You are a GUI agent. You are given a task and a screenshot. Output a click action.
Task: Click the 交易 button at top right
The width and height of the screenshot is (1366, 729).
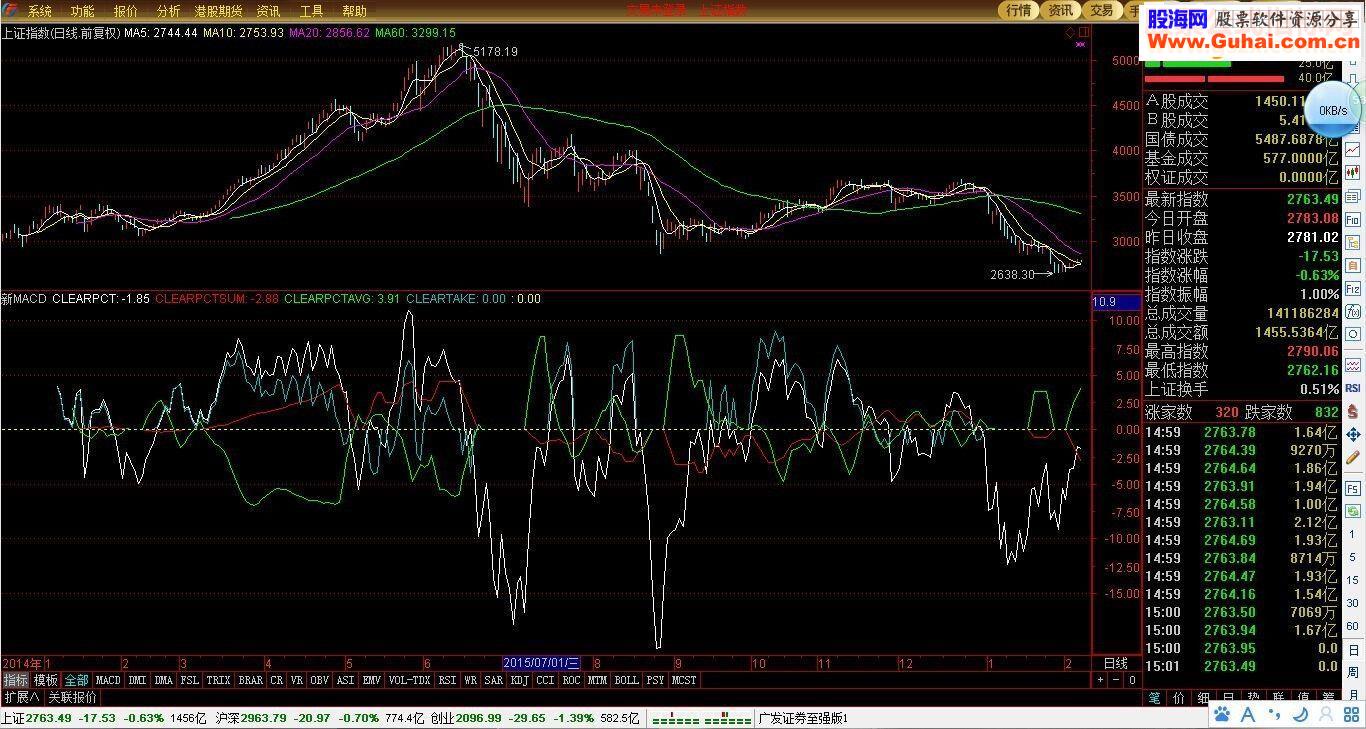pyautogui.click(x=1101, y=10)
